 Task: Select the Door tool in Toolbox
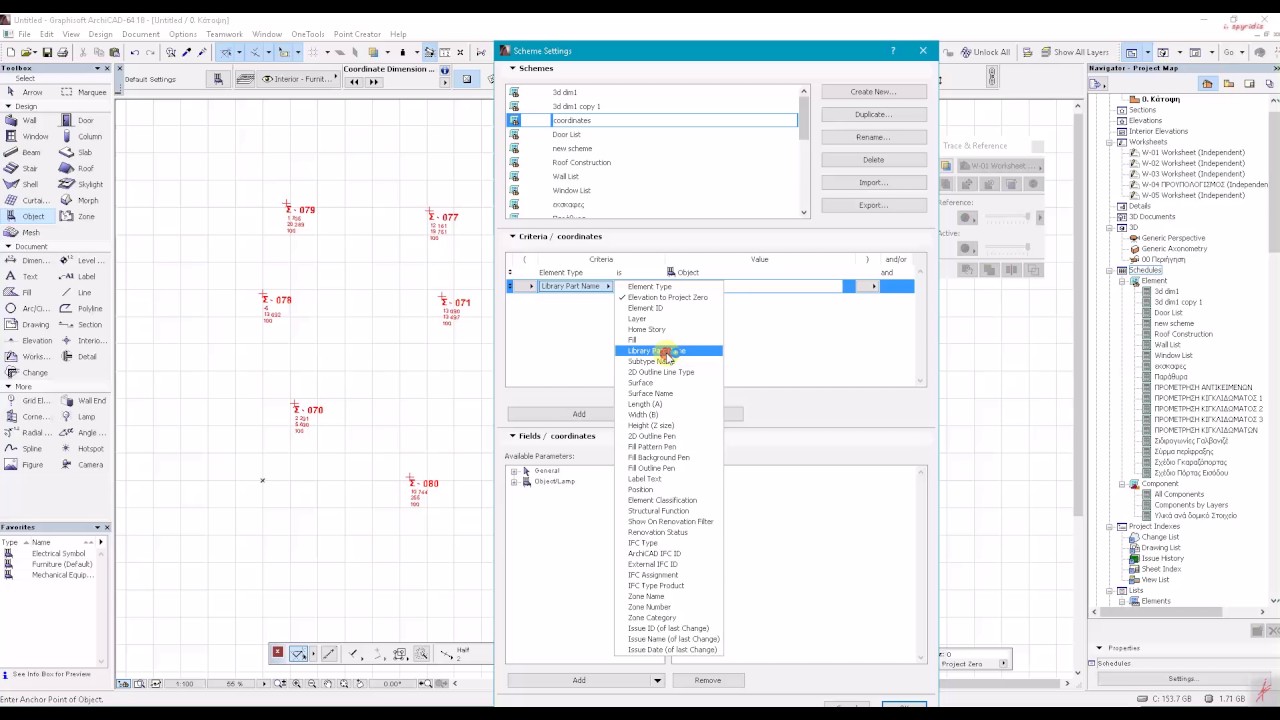[x=78, y=120]
